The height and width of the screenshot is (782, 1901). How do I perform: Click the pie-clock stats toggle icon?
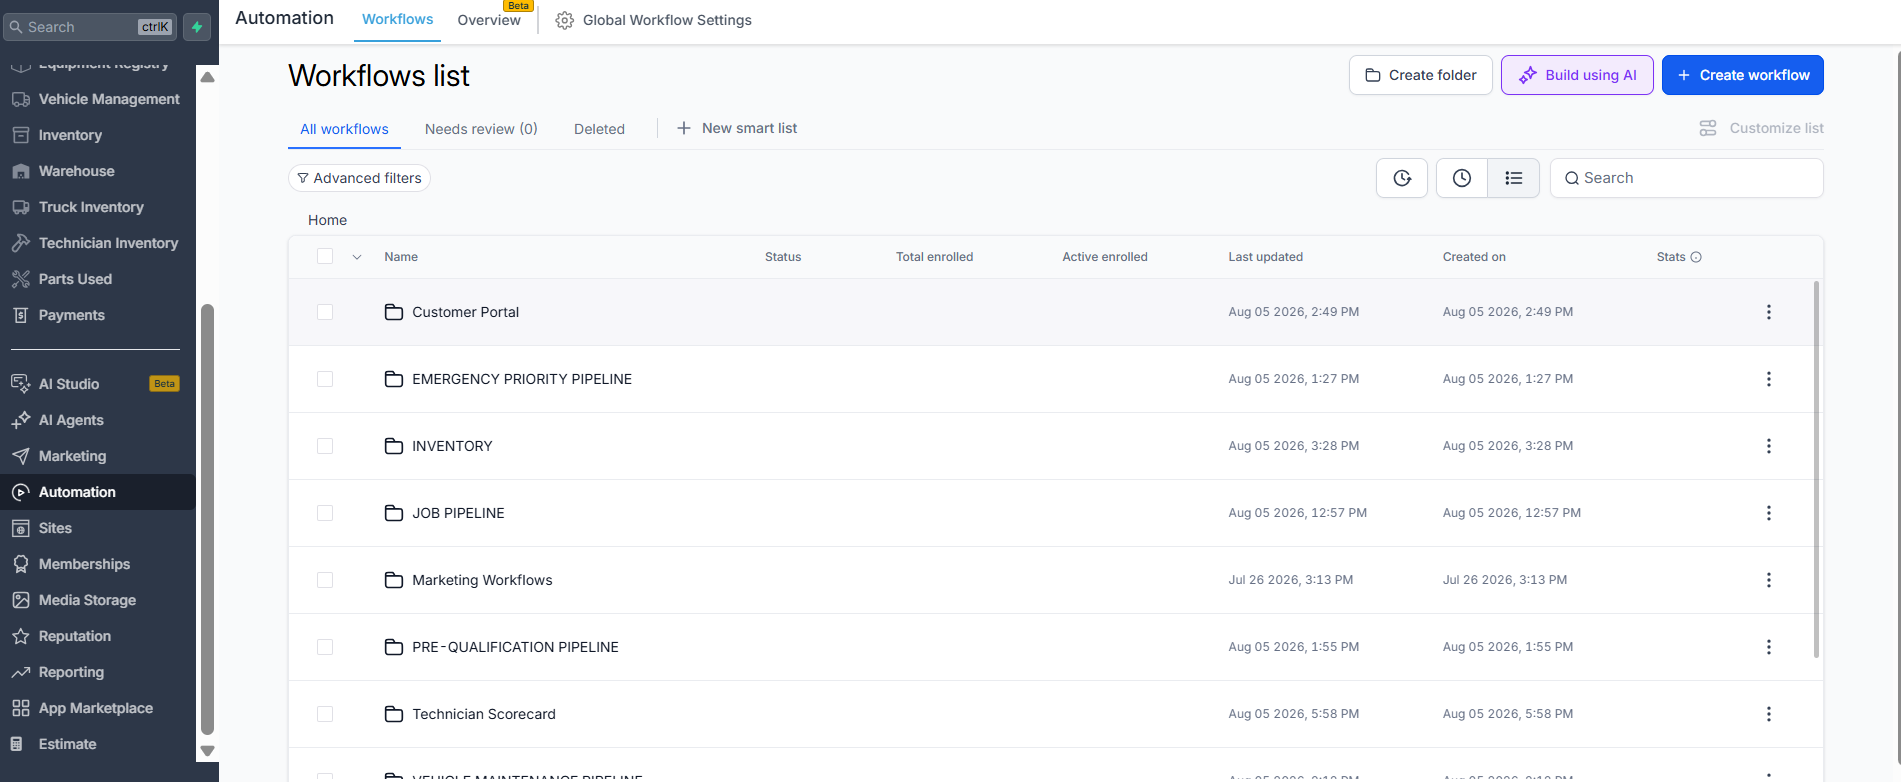coord(1402,178)
